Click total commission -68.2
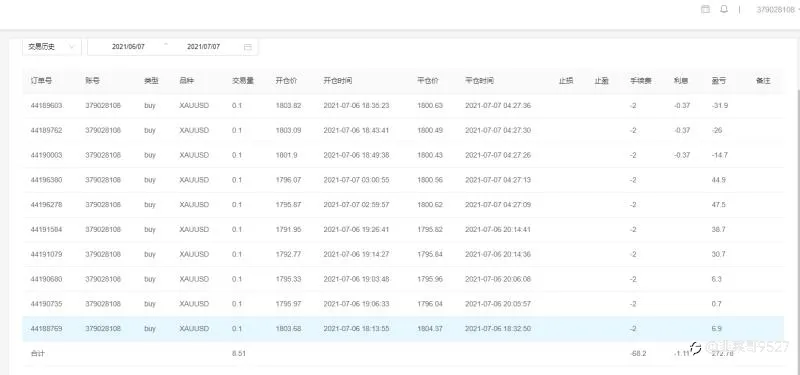This screenshot has height=375, width=800. (x=638, y=353)
